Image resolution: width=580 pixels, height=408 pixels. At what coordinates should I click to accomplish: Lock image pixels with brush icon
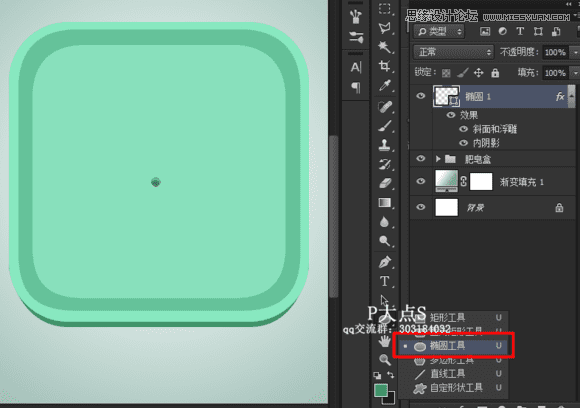(x=463, y=73)
